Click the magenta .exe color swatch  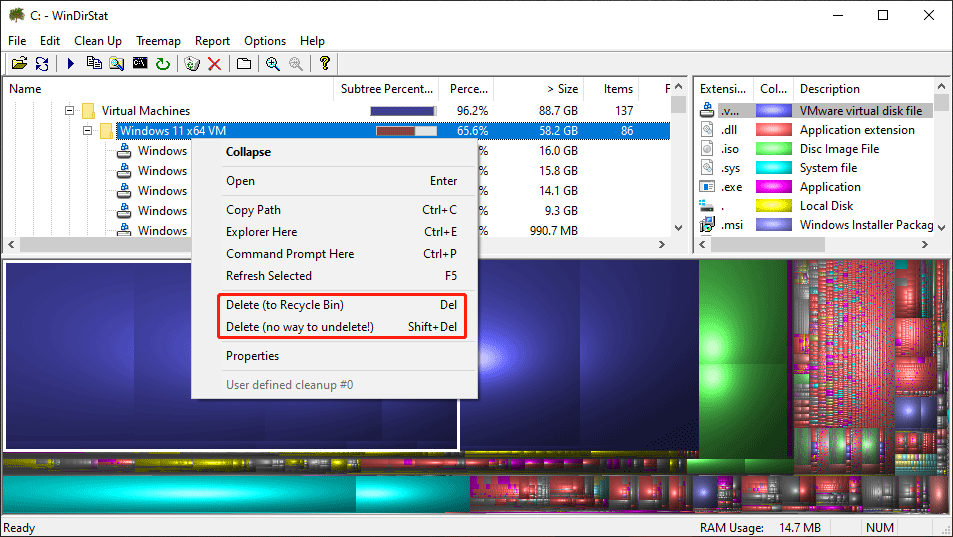[774, 186]
